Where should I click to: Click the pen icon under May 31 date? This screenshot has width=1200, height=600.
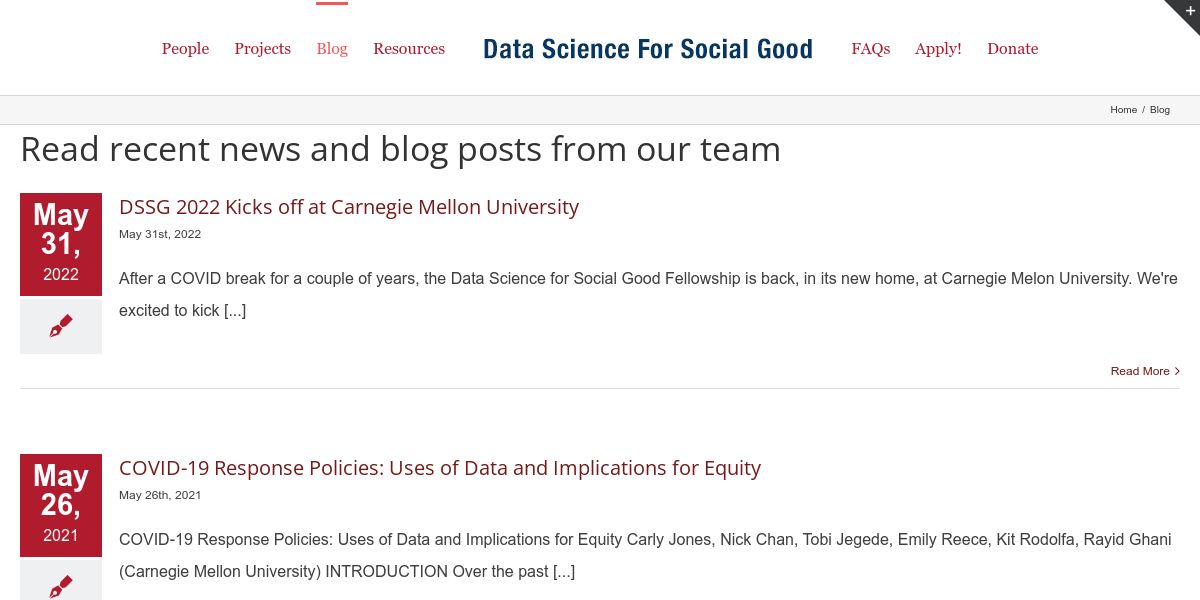(61, 326)
